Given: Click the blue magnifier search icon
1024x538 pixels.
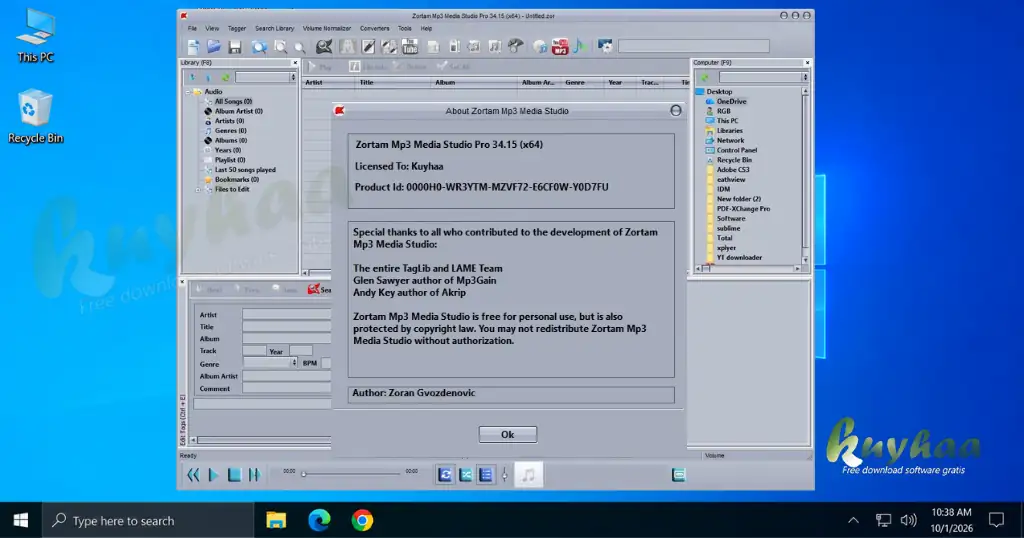Looking at the screenshot, I should pos(259,46).
